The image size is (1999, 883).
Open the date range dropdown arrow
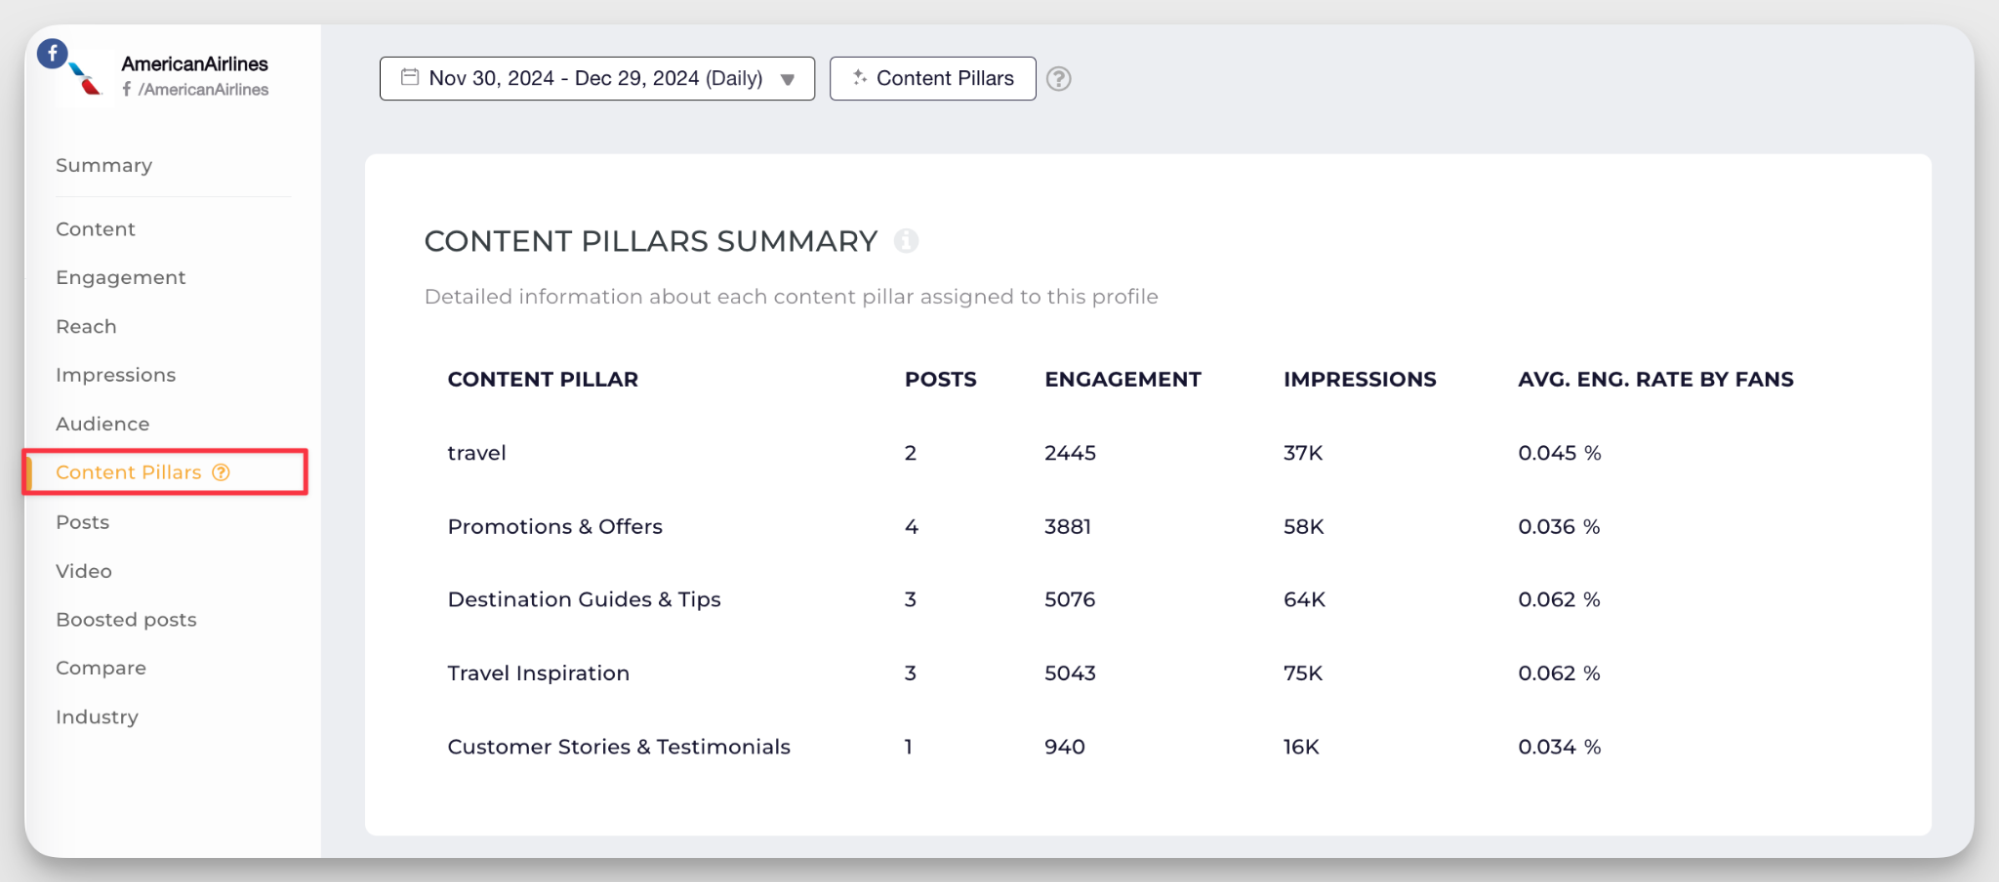coord(788,80)
